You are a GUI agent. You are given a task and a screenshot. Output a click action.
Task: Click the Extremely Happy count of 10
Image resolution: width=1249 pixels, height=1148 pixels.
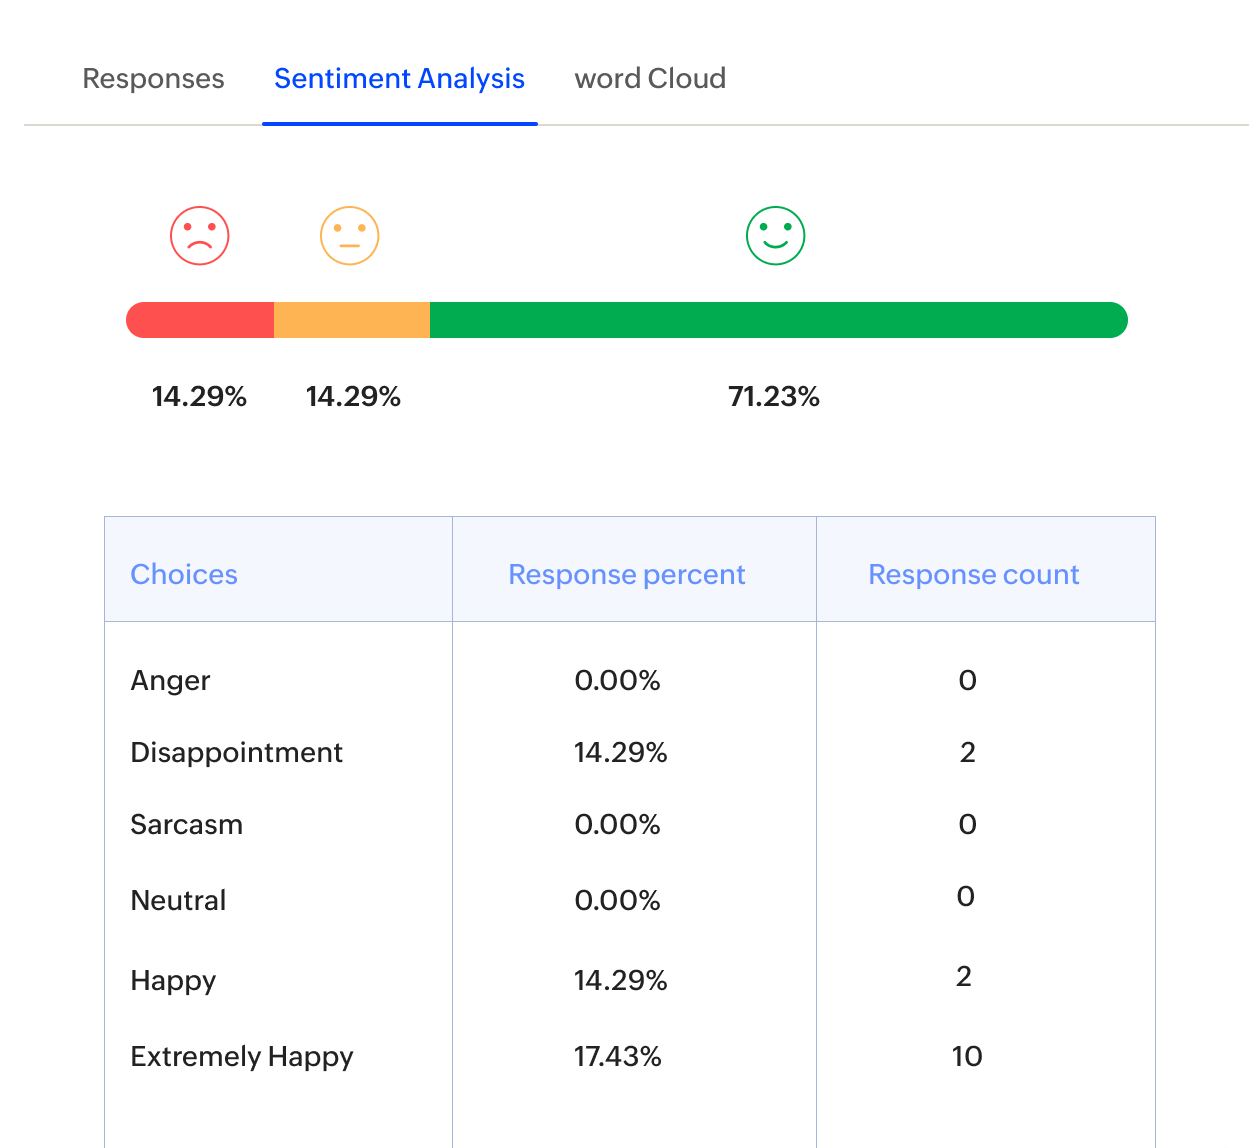[x=967, y=1056]
